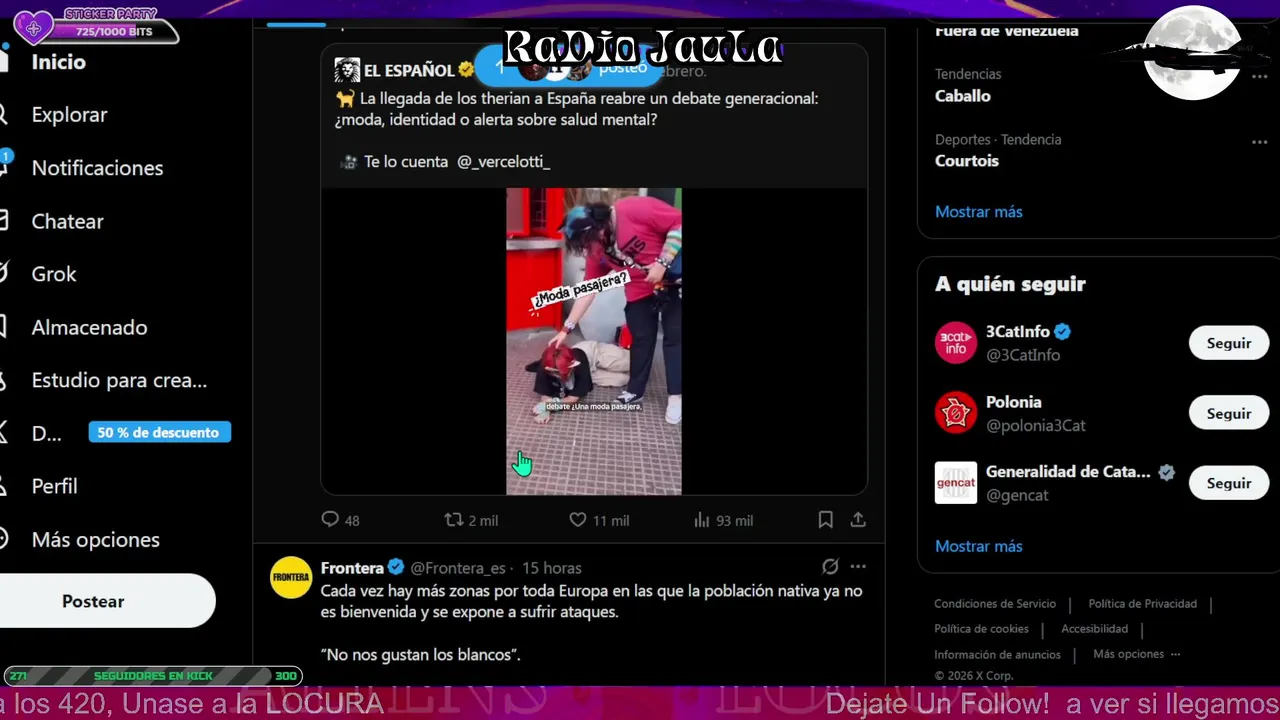Open the @polonia3Cat handle

pyautogui.click(x=1036, y=425)
